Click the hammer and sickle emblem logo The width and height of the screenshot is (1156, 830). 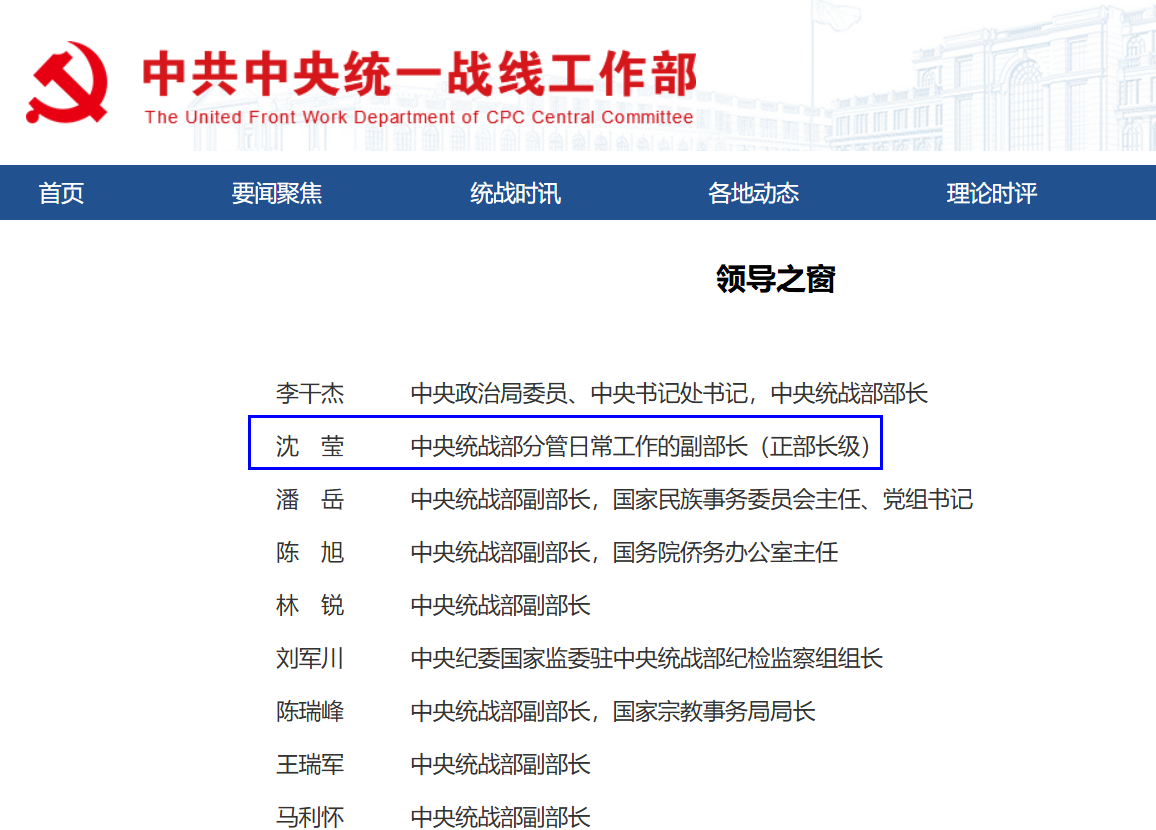(67, 83)
